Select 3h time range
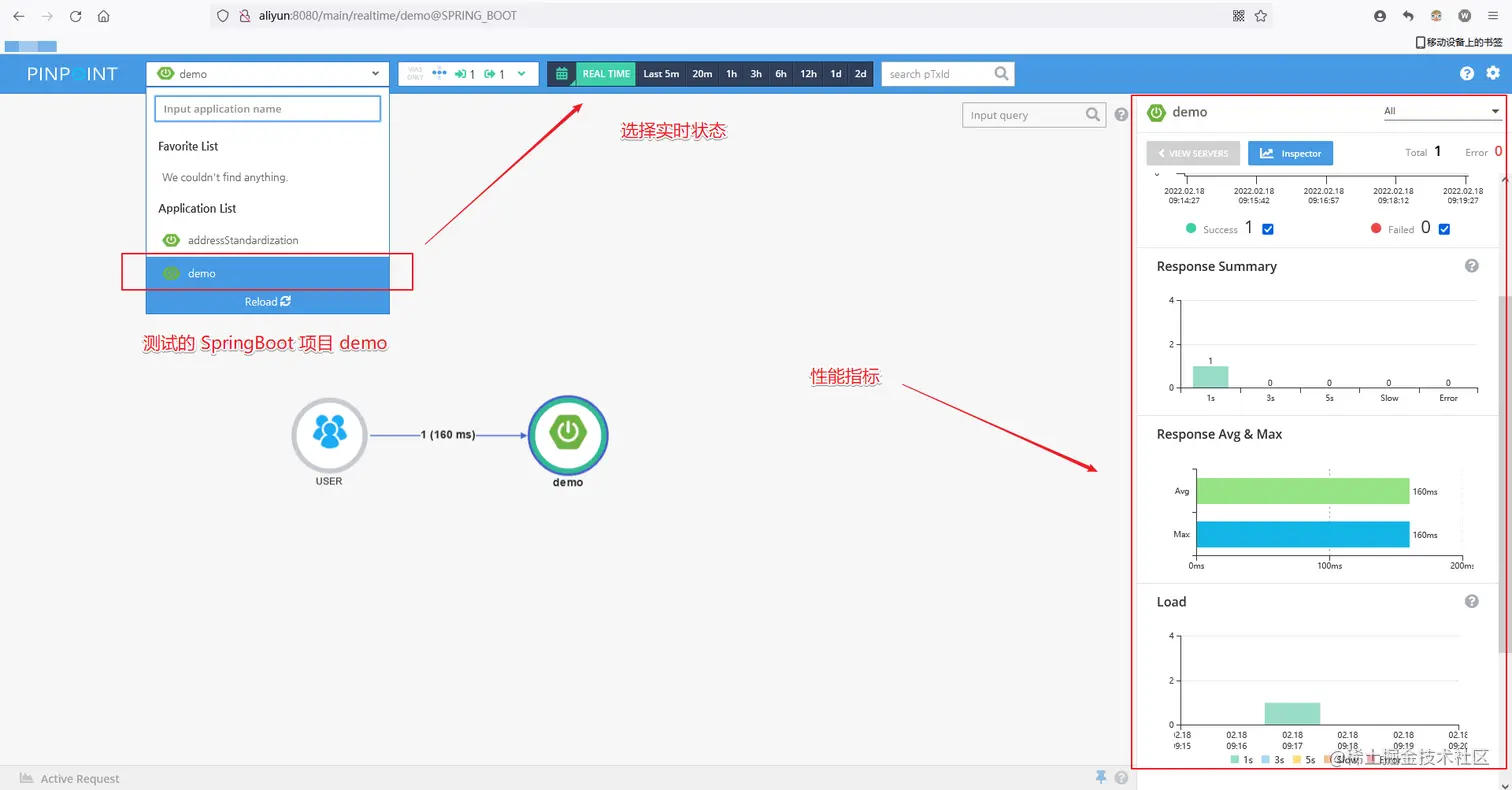1512x790 pixels. 756,74
